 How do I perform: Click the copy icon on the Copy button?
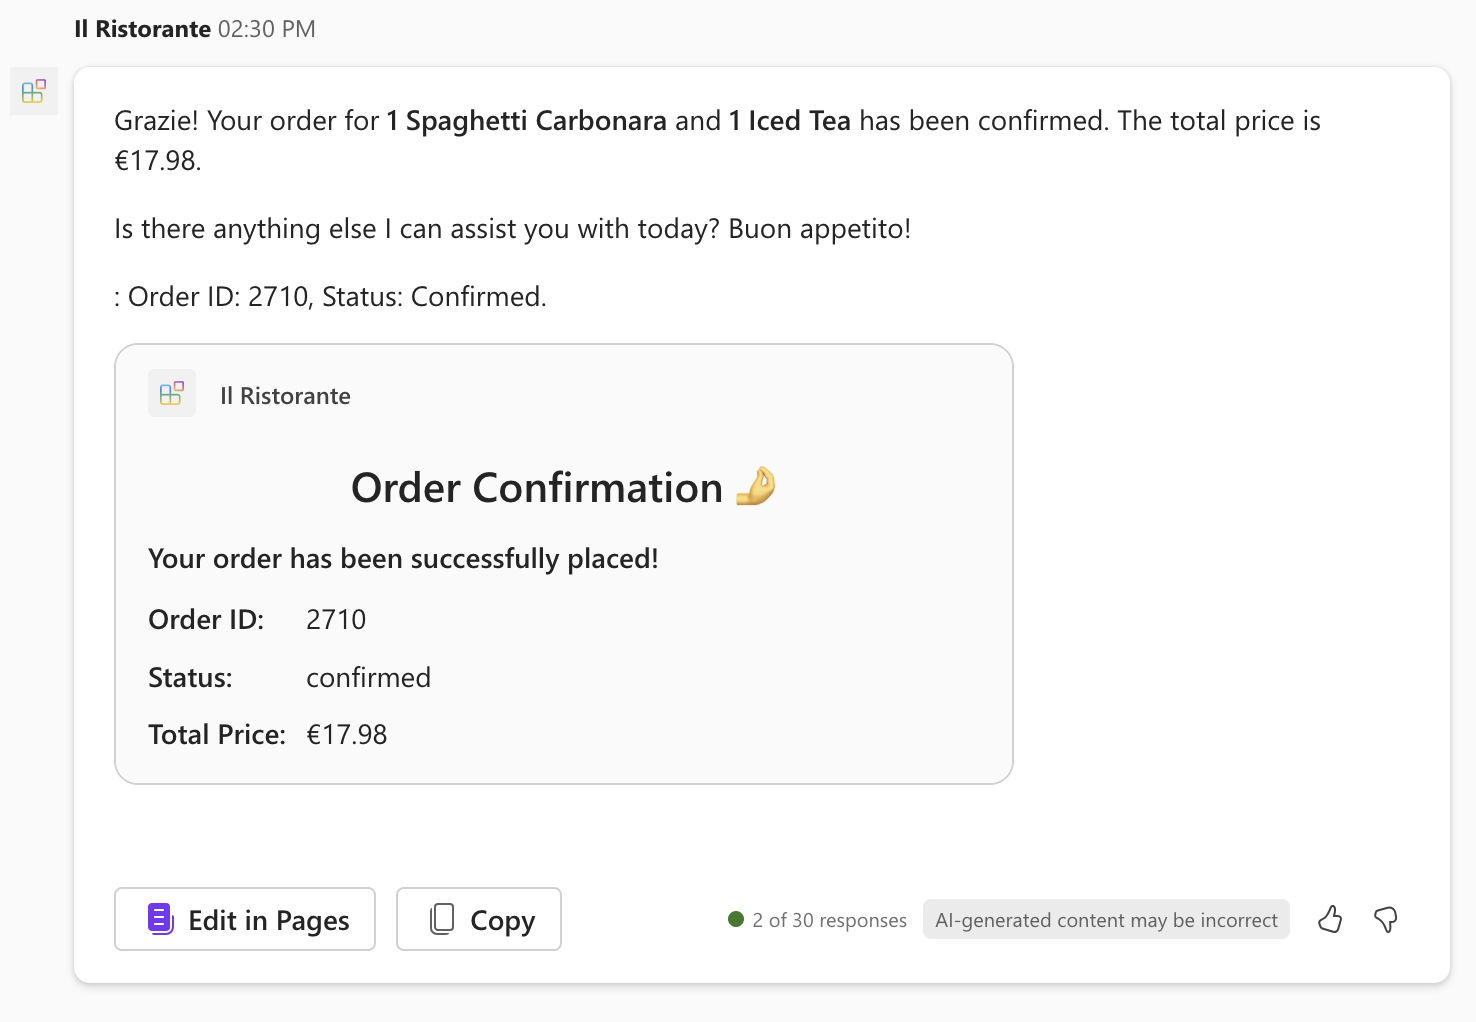441,918
